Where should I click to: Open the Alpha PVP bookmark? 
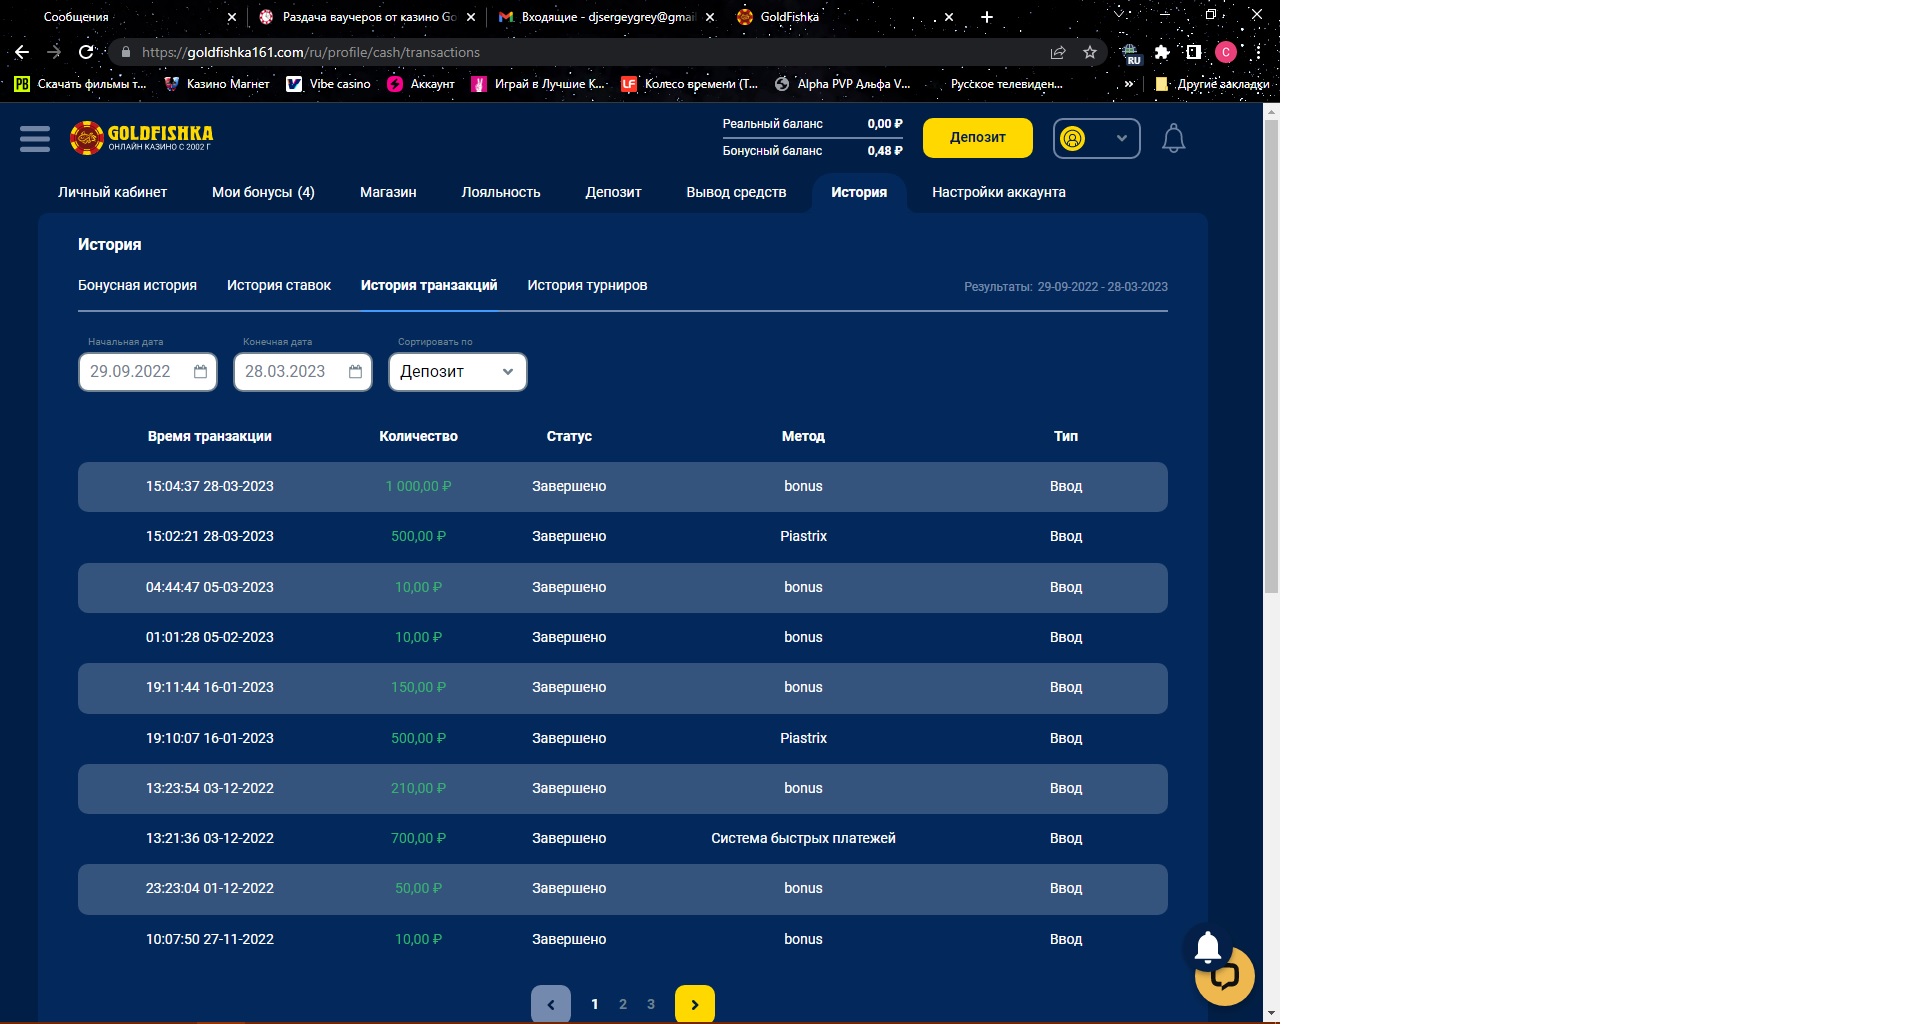843,84
